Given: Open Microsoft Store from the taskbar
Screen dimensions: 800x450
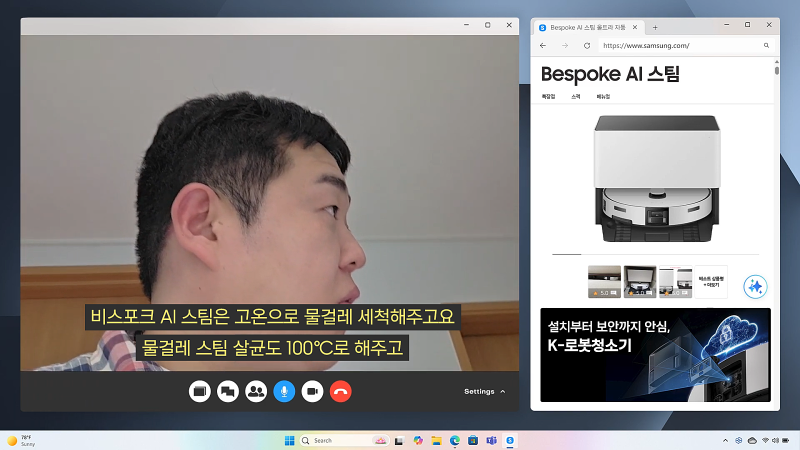Looking at the screenshot, I should point(473,440).
